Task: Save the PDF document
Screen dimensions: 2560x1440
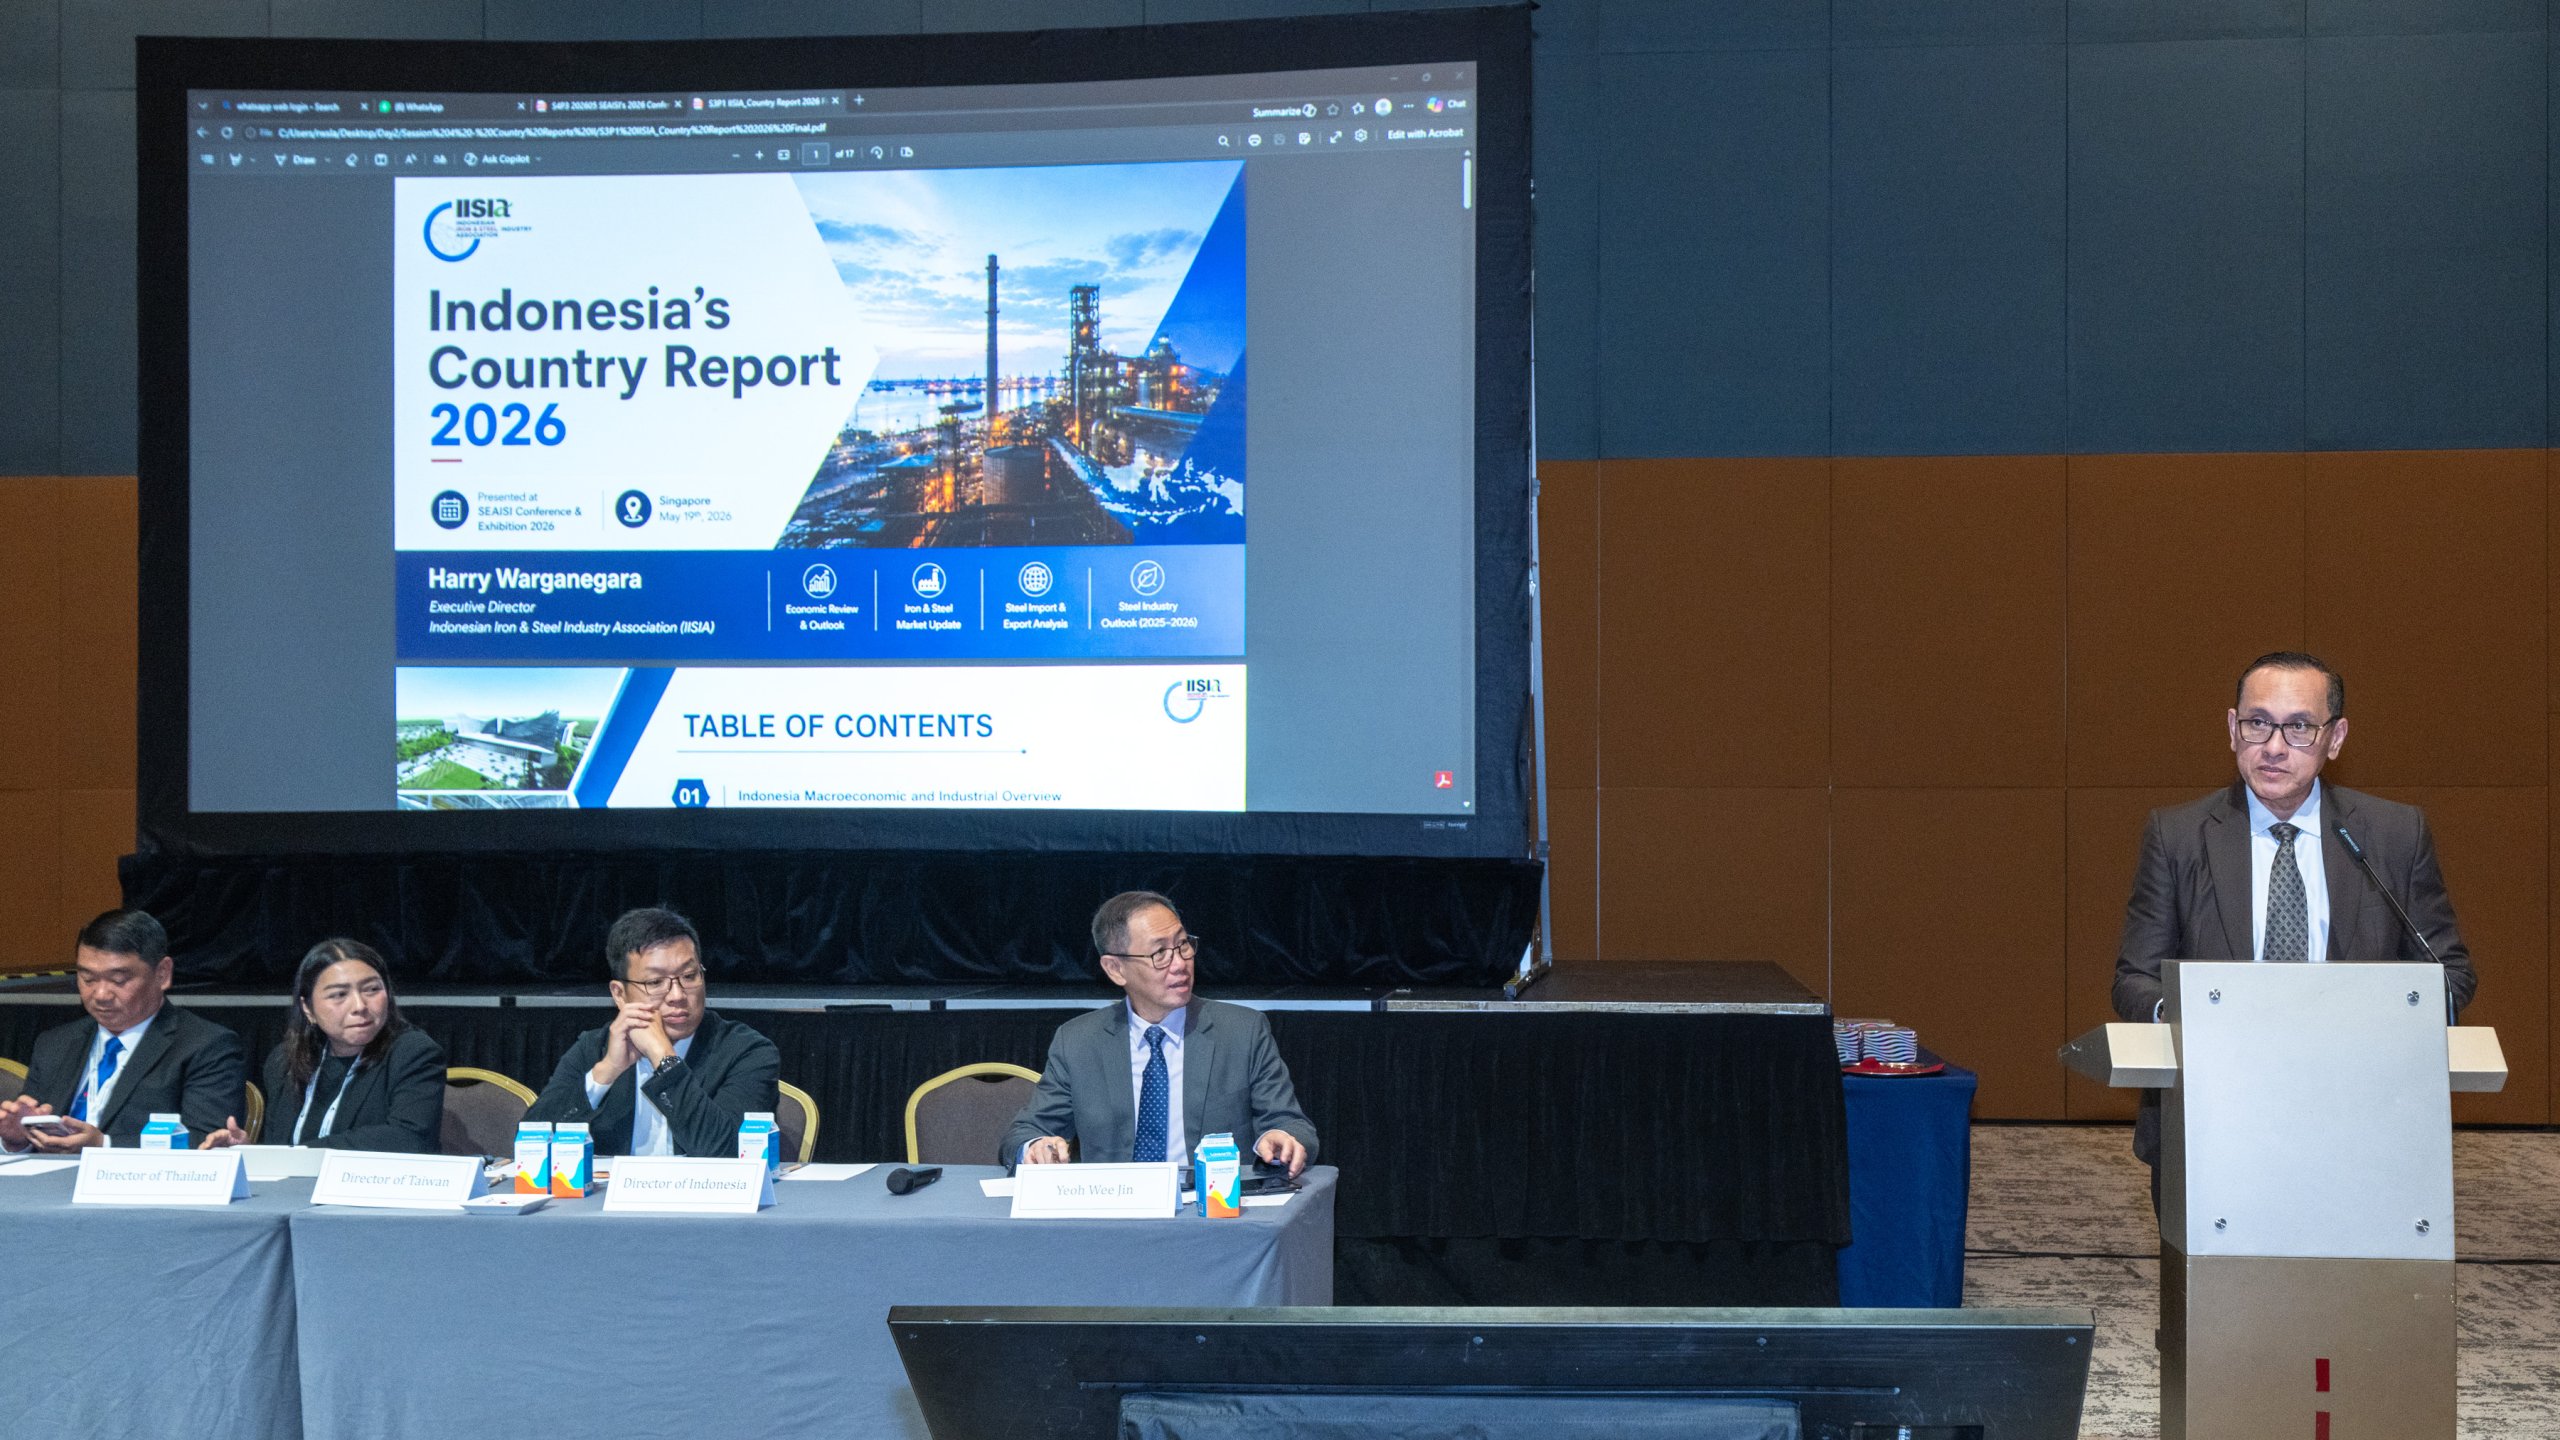Action: click(x=1279, y=139)
